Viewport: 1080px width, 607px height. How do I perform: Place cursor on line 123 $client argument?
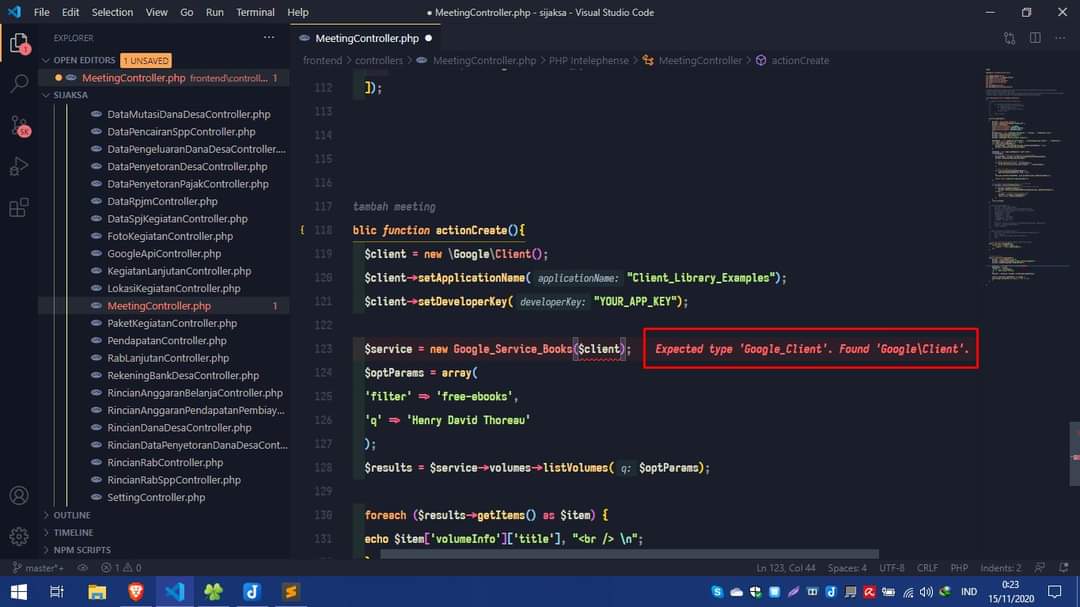pyautogui.click(x=599, y=349)
